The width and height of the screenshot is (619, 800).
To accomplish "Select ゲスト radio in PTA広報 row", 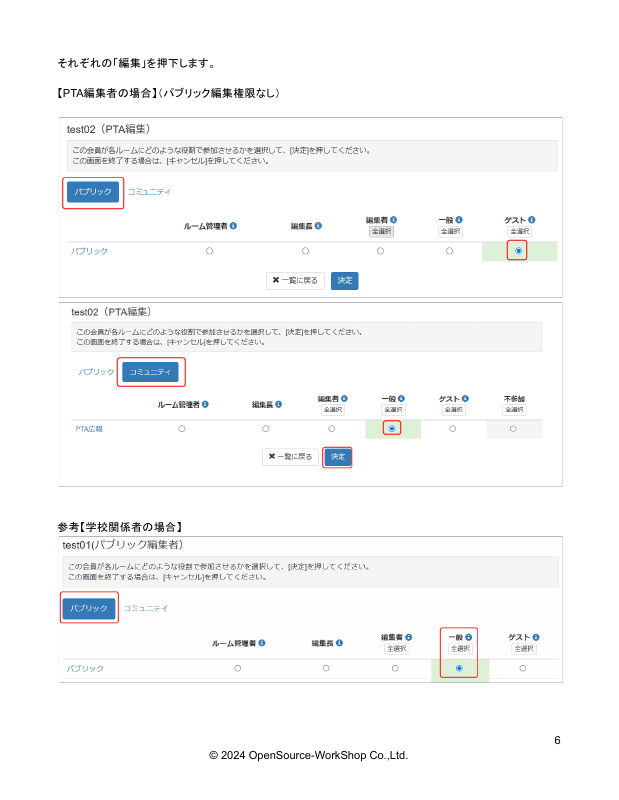I will point(452,429).
